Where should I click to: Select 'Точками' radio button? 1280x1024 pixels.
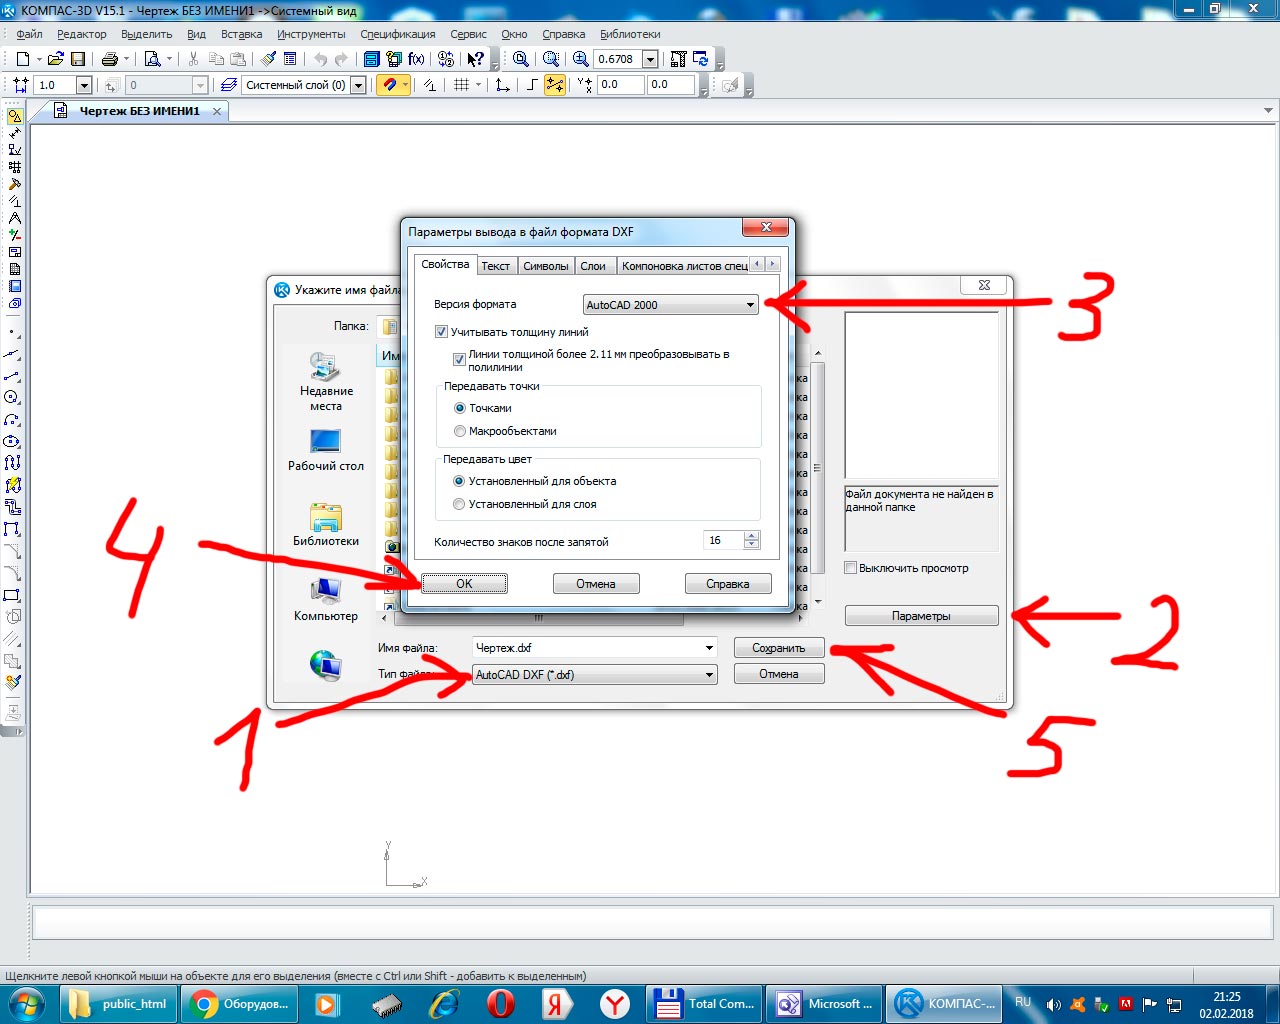click(x=460, y=408)
